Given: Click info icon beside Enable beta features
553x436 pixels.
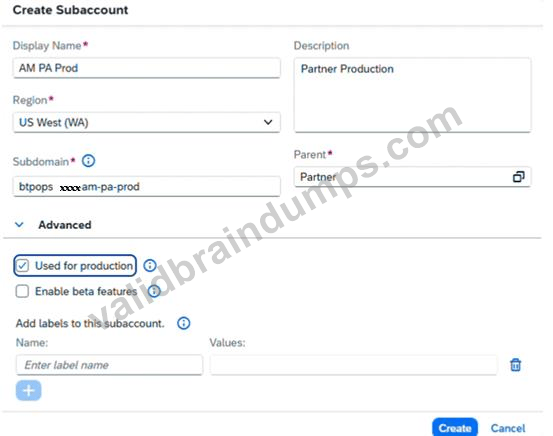Looking at the screenshot, I should tap(154, 291).
